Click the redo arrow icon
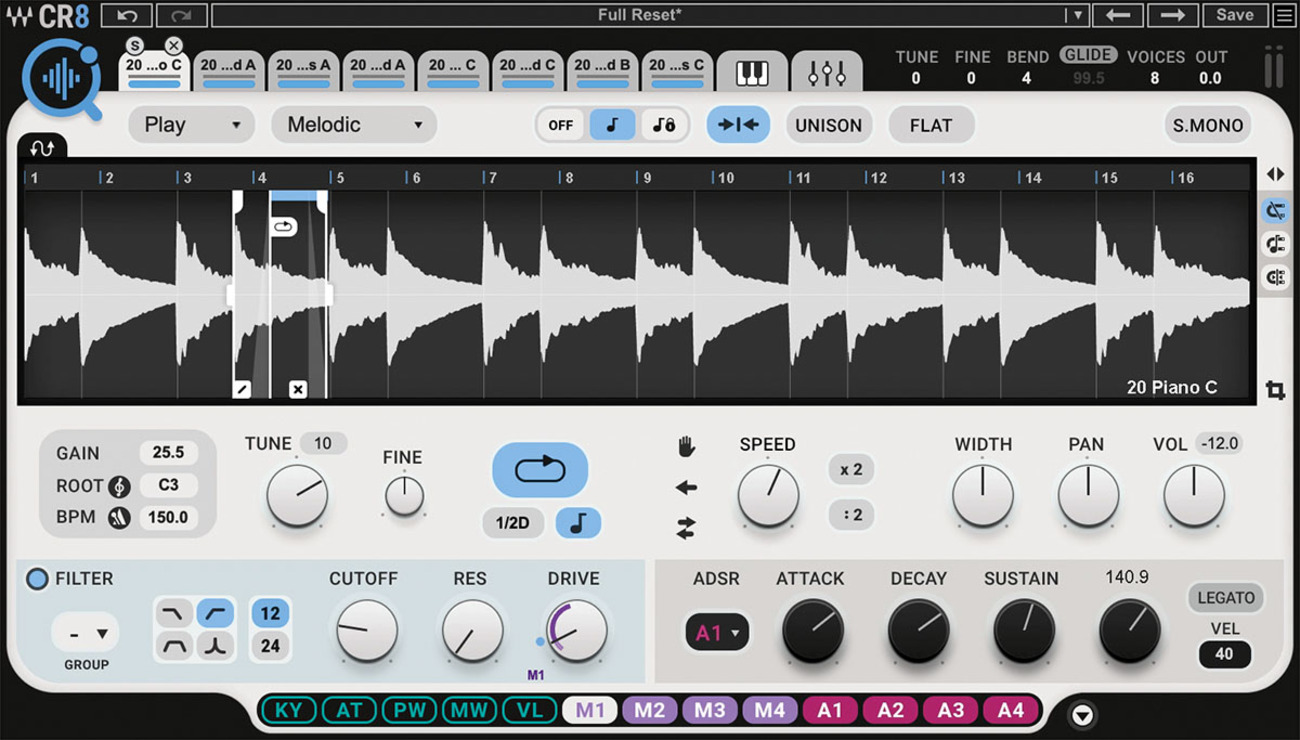Screen dimensions: 1300x740 pos(181,15)
